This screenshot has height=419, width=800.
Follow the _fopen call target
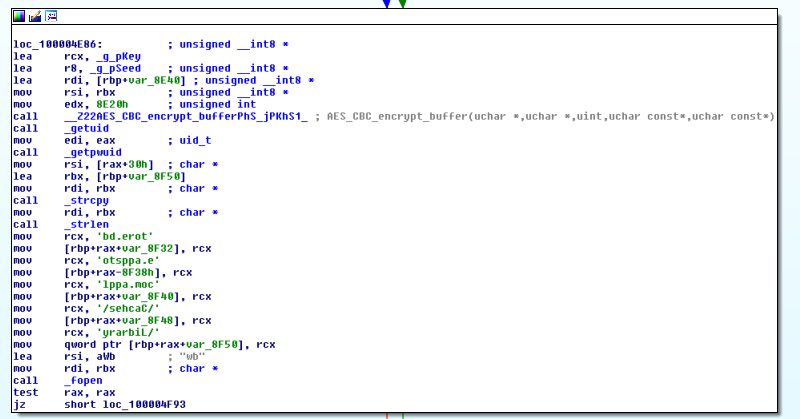click(x=83, y=381)
